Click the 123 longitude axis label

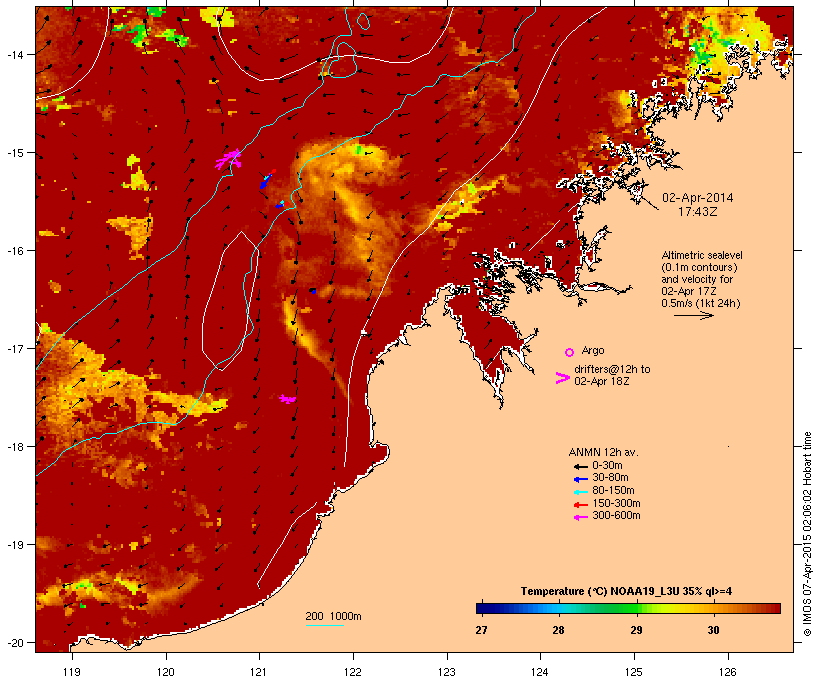pos(447,672)
